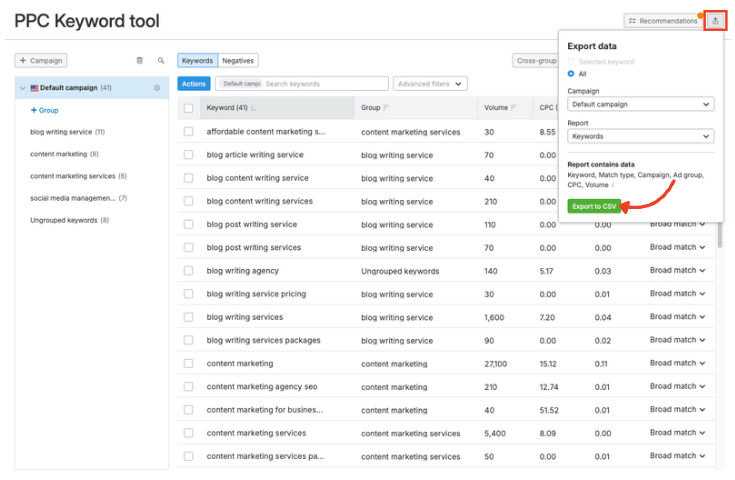Sort by the Keyword column sort icon
Viewport: 735px width, 480px height.
[x=254, y=108]
